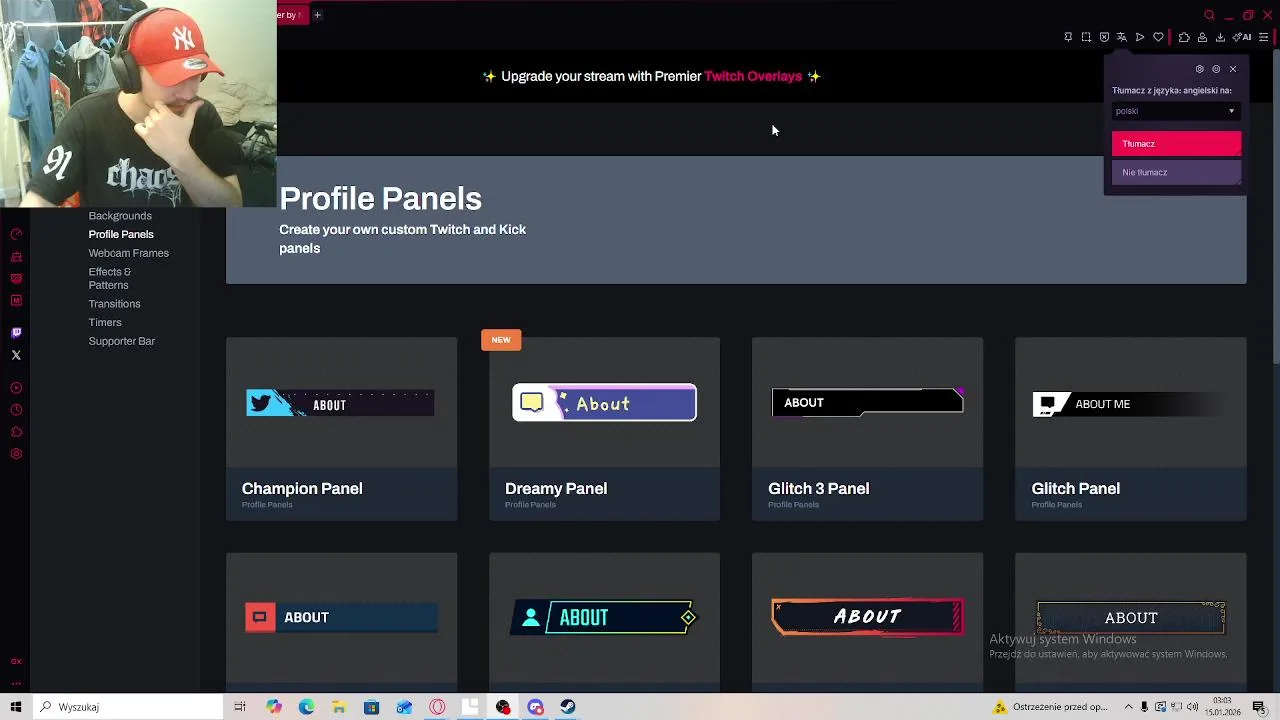Open the polski target language dropdown
The width and height of the screenshot is (1280, 720).
click(1176, 111)
